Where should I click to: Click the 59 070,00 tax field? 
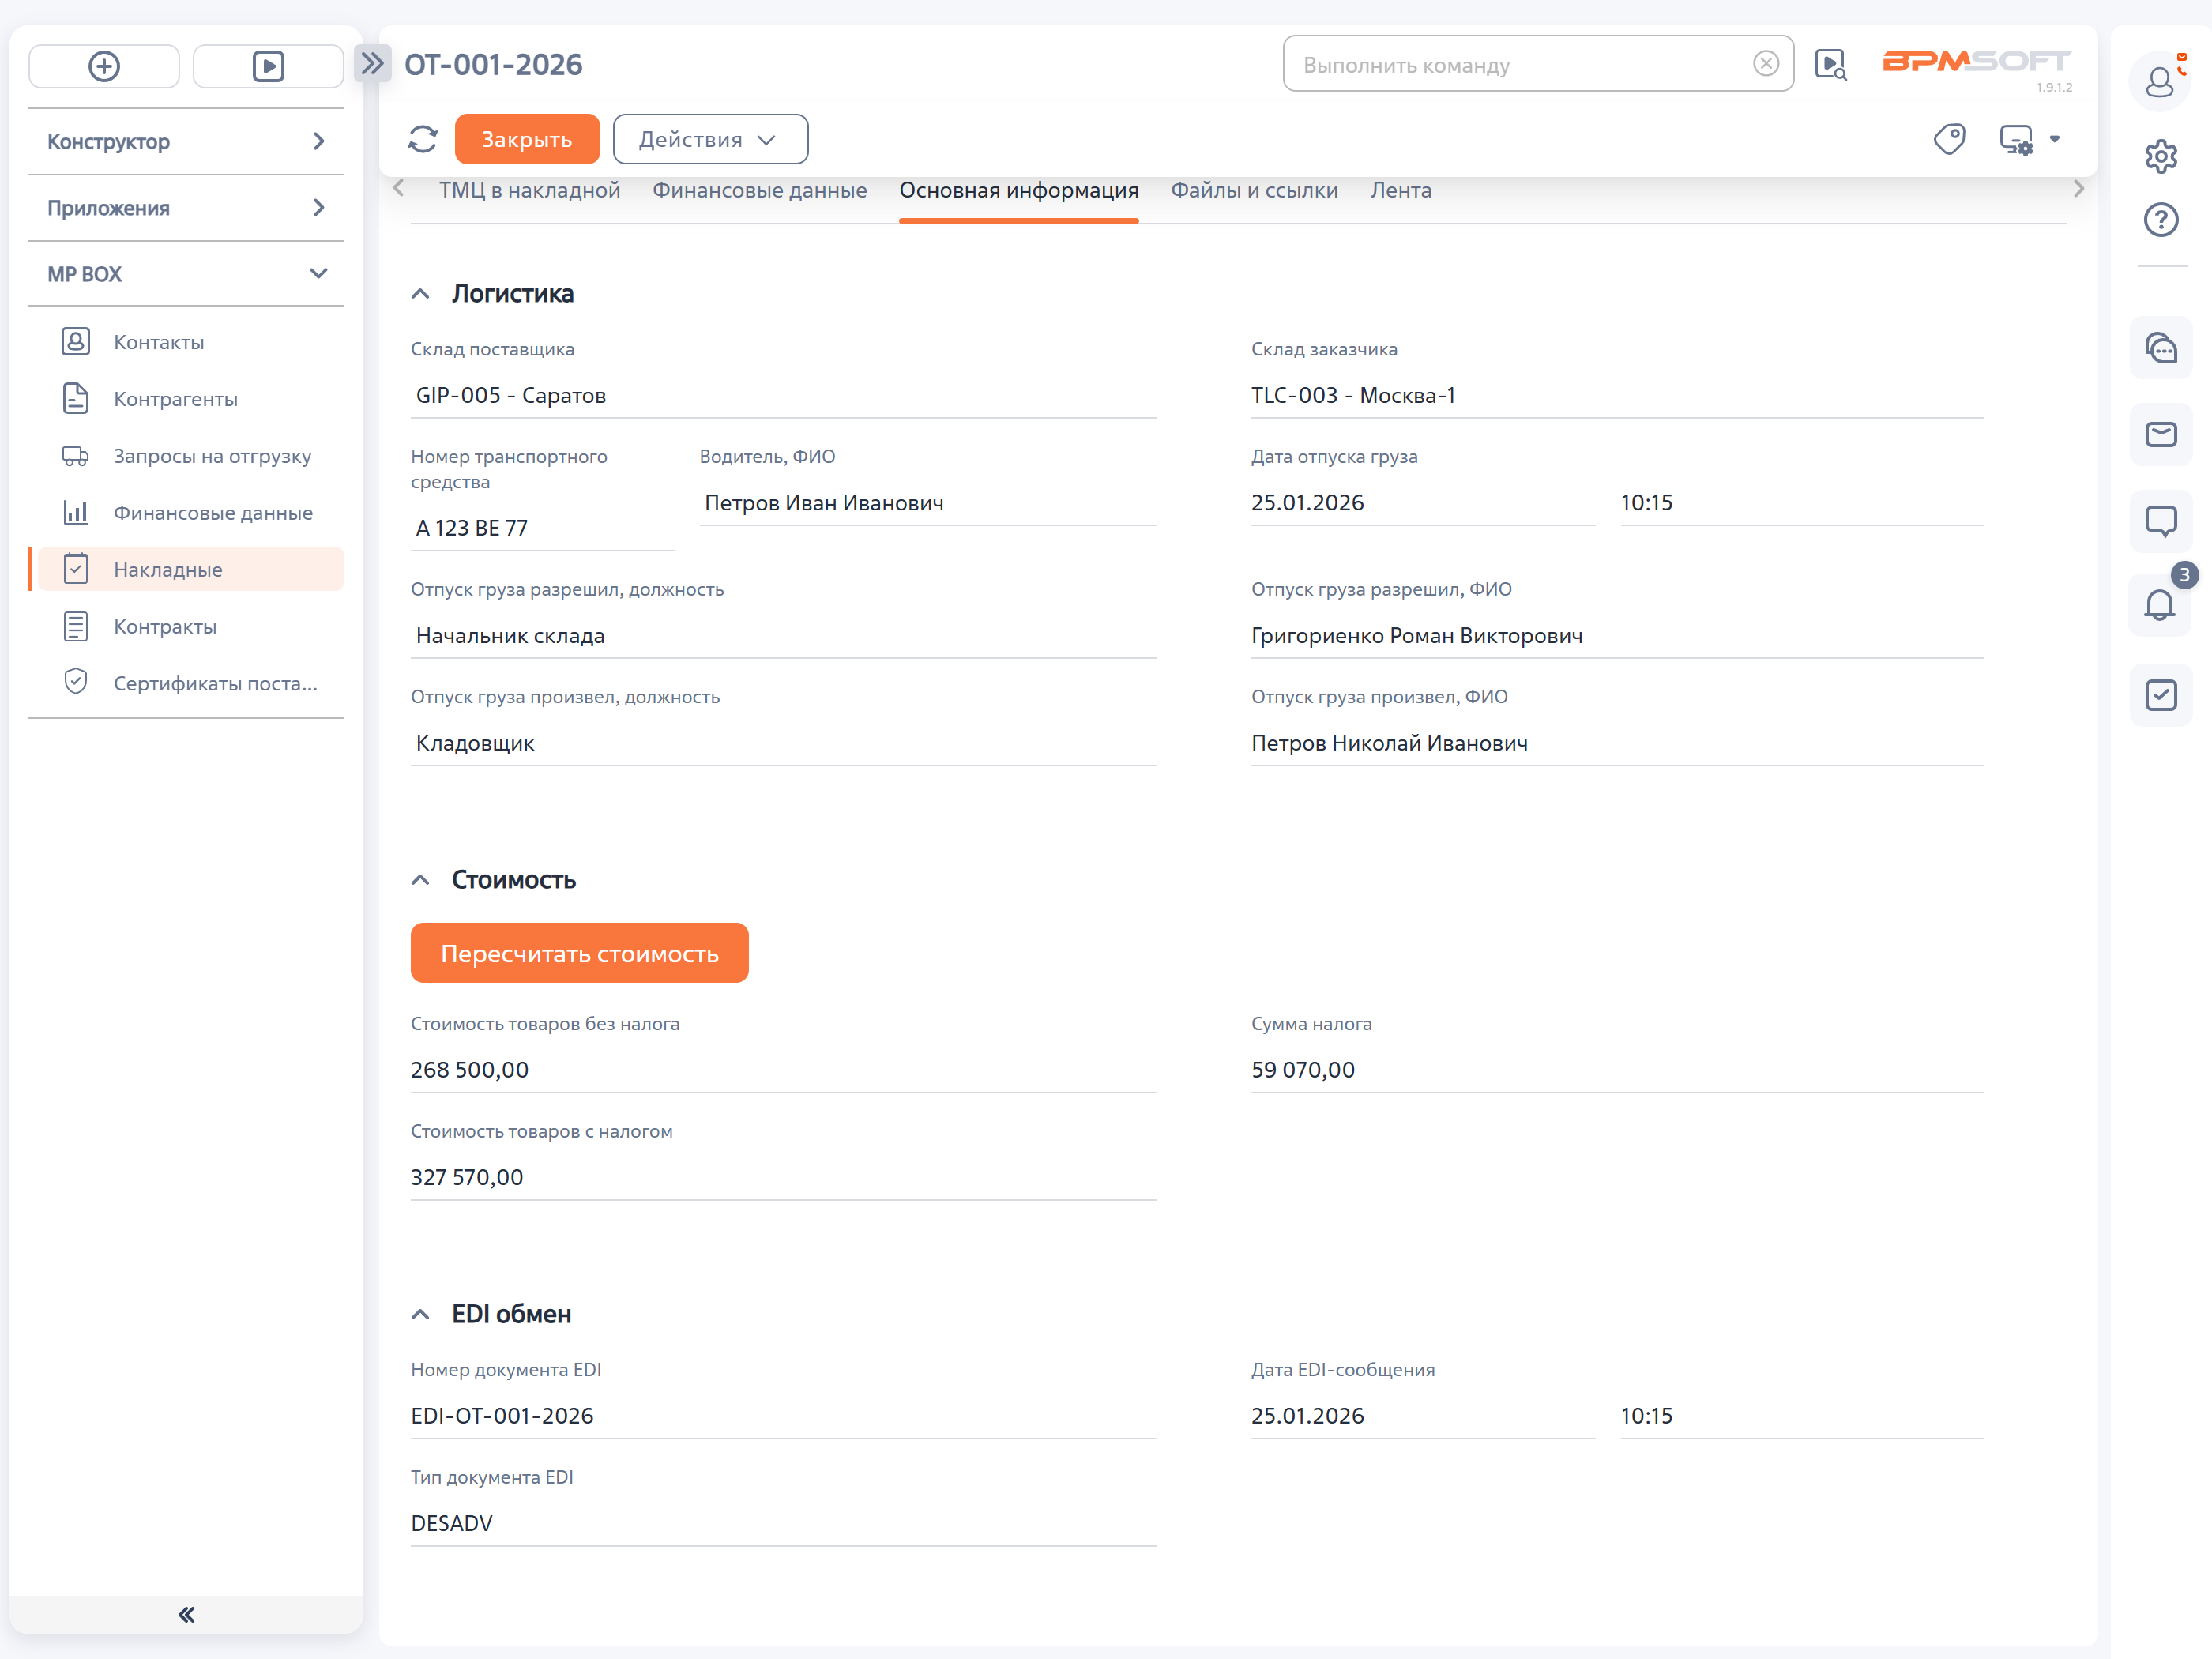[x=1616, y=1070]
